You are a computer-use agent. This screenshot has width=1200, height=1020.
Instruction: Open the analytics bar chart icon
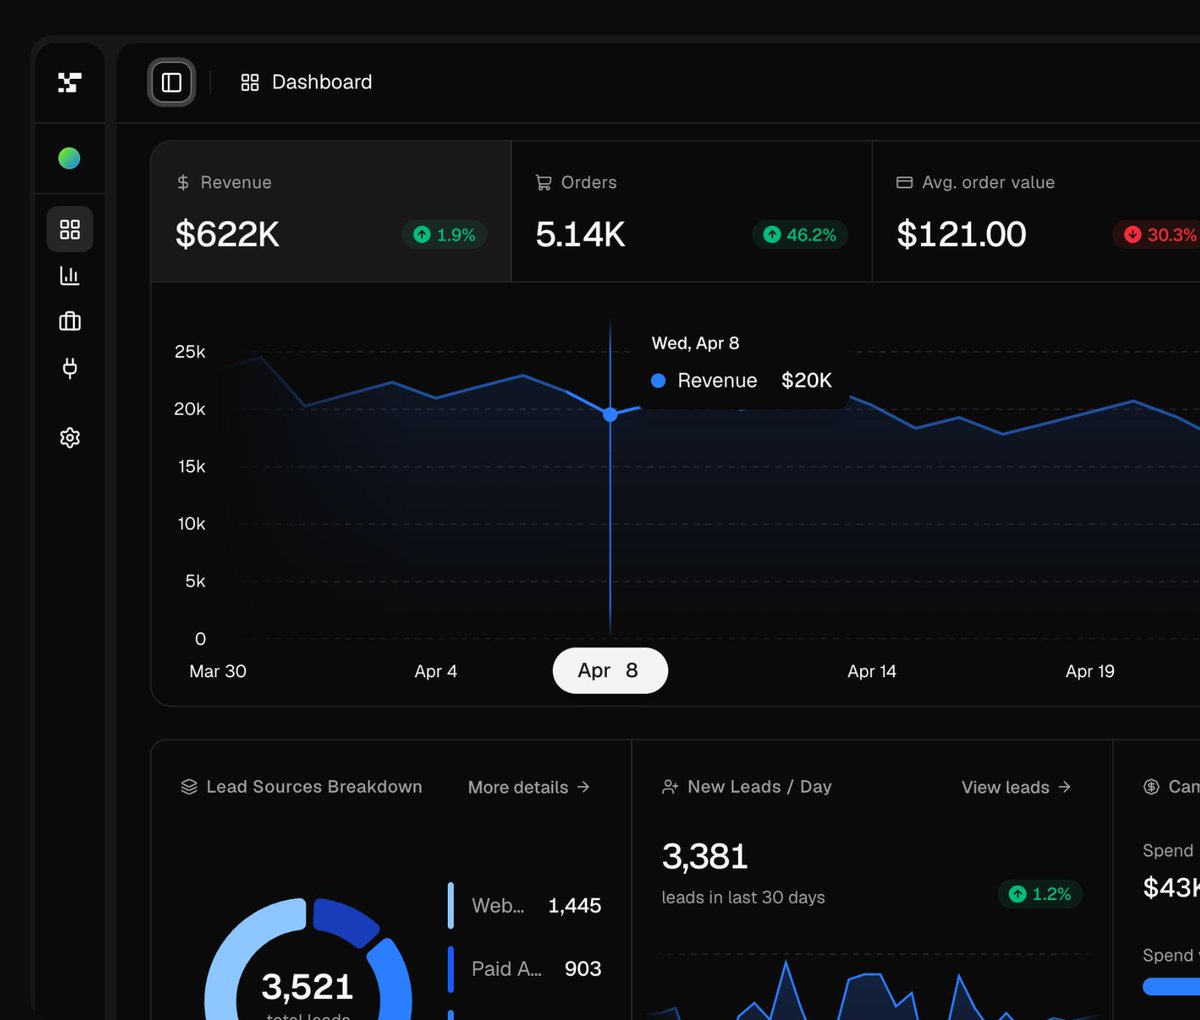(x=70, y=275)
